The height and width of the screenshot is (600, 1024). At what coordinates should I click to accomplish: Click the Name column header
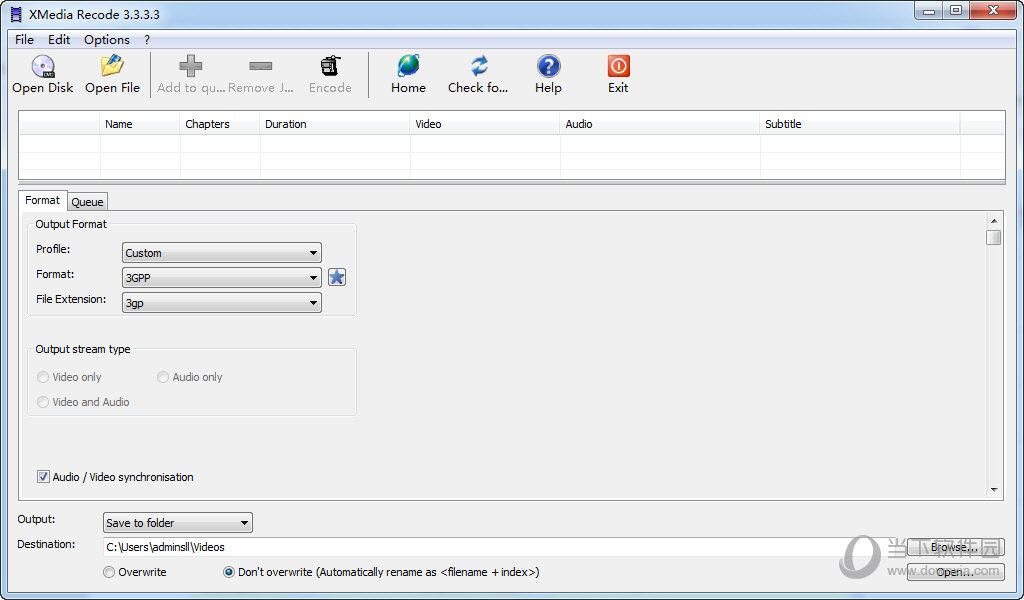pyautogui.click(x=140, y=124)
